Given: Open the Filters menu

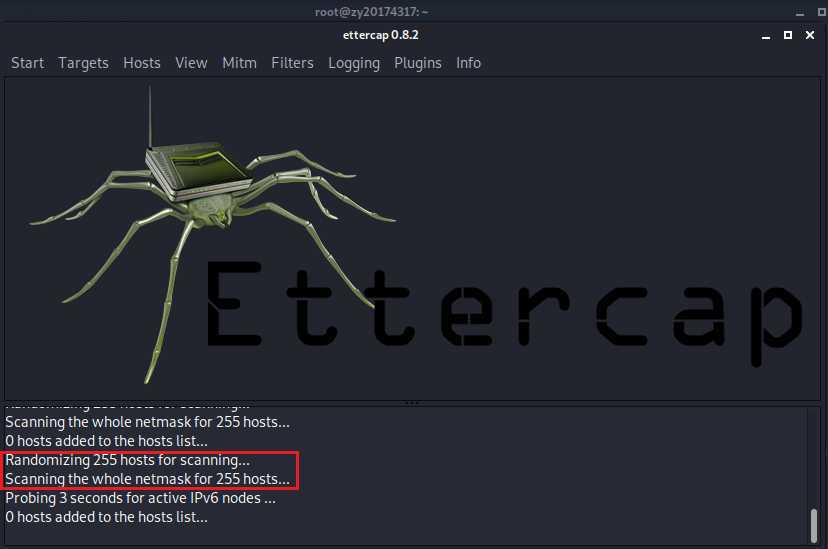Looking at the screenshot, I should point(293,63).
